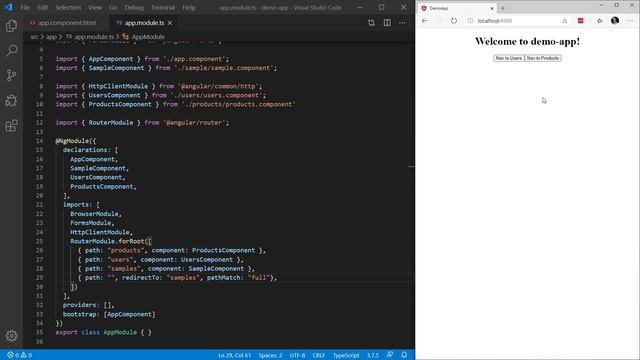The height and width of the screenshot is (360, 640).
Task: Open the View menu
Action: tap(95, 7)
